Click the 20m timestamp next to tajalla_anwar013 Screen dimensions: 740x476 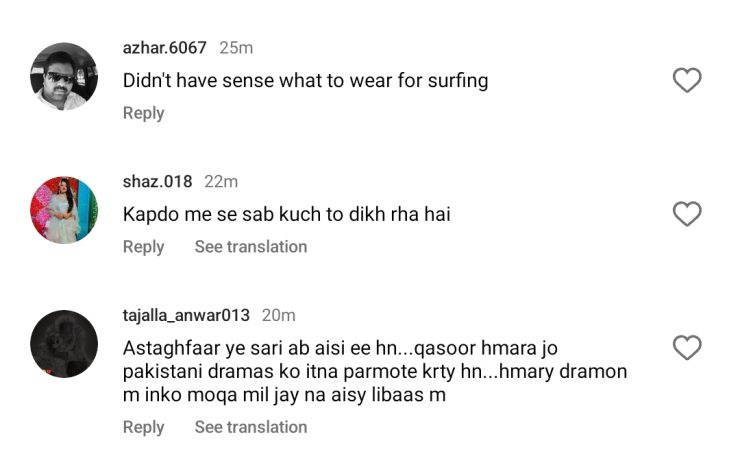click(278, 315)
